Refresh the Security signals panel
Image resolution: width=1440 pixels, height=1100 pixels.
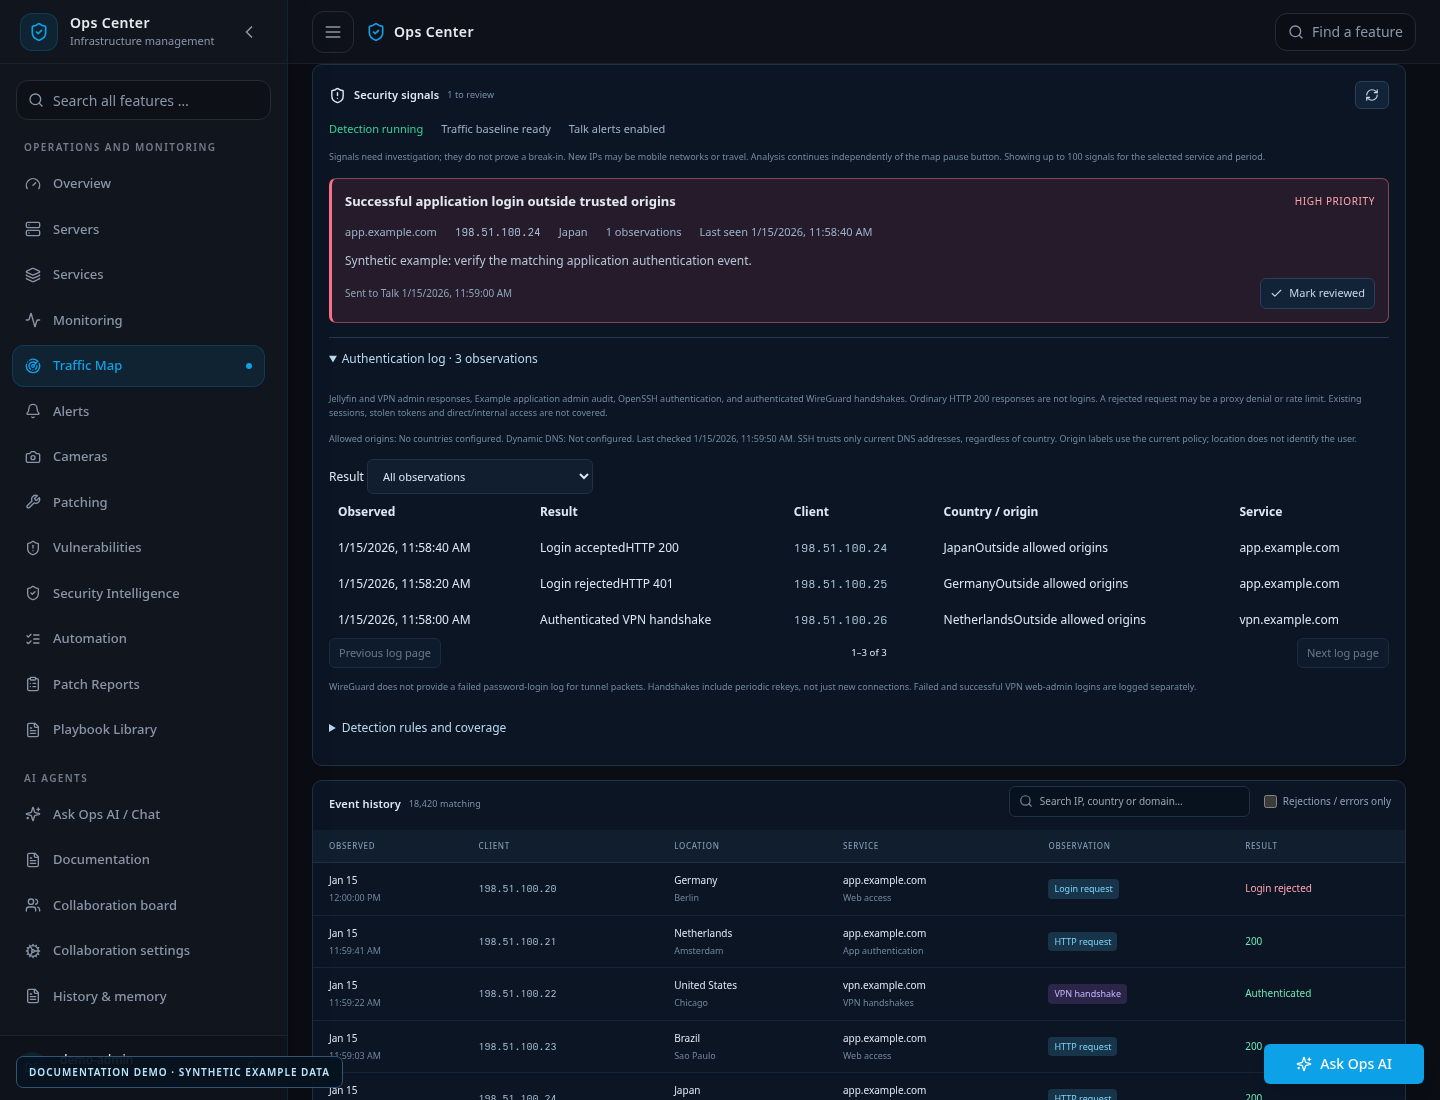1372,95
